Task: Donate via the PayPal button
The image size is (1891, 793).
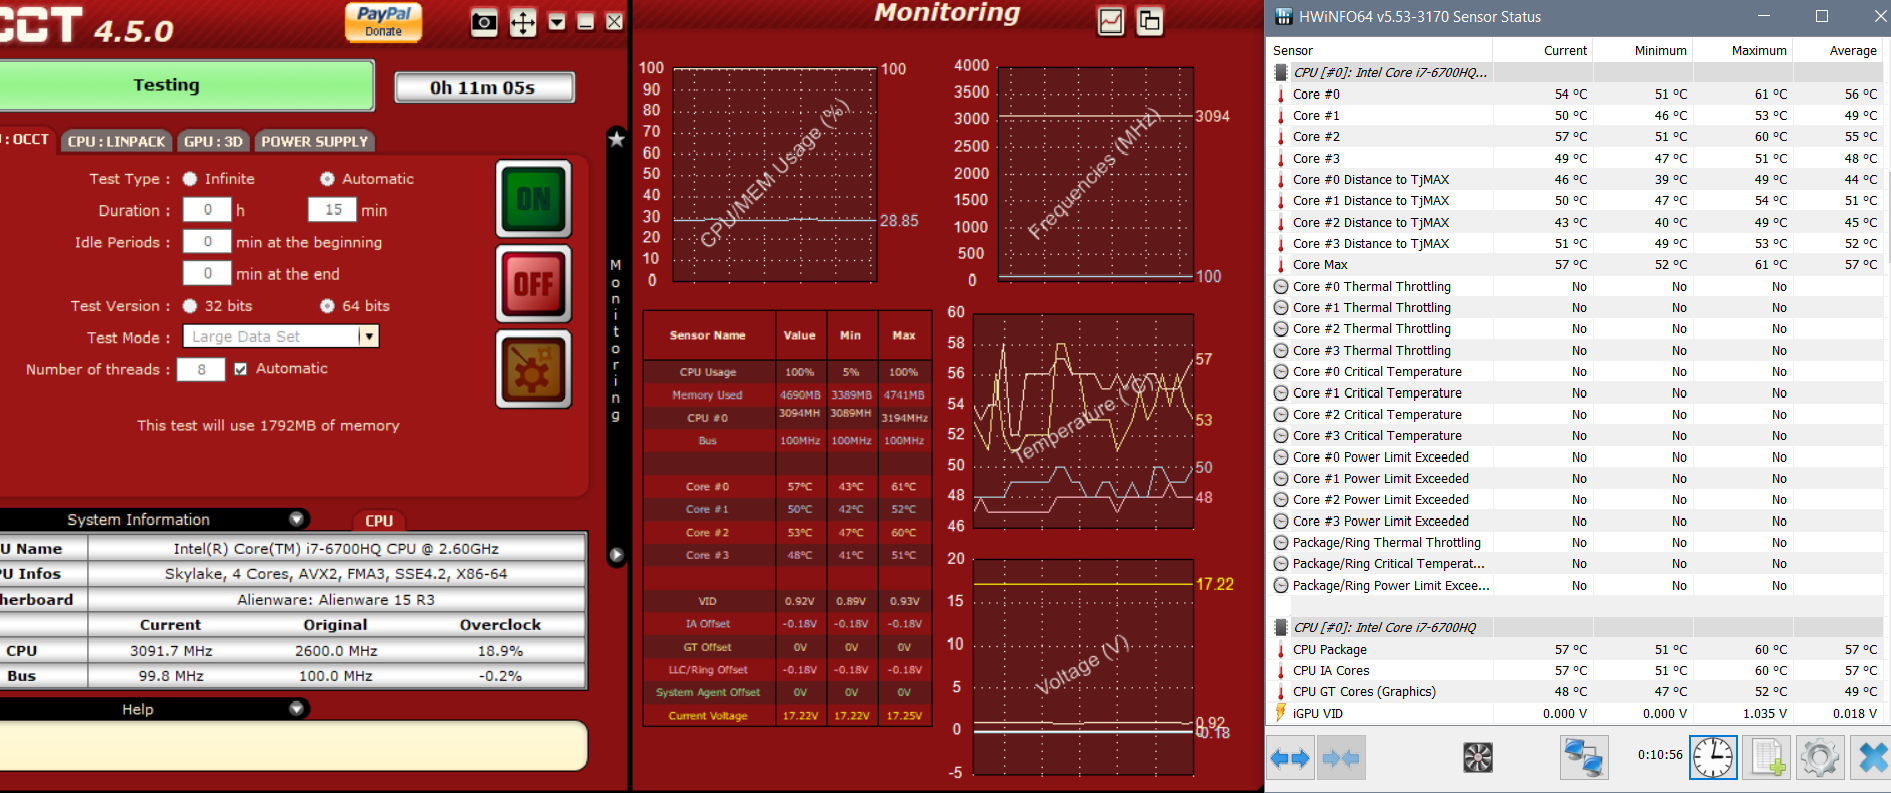Action: (383, 21)
